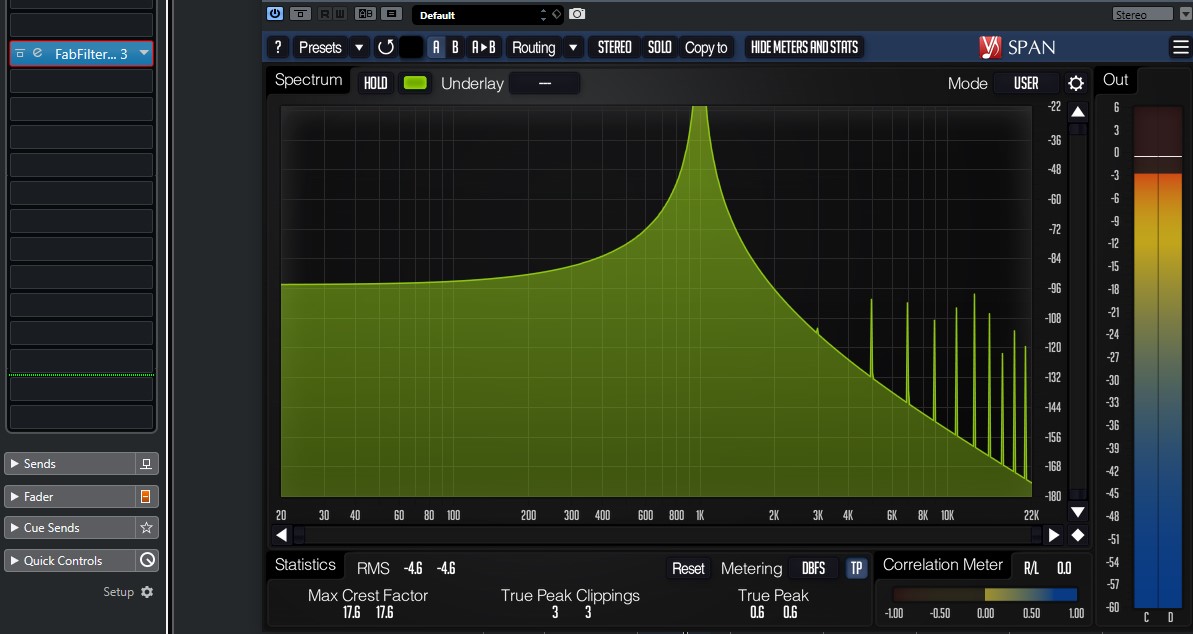The width and height of the screenshot is (1193, 634).
Task: Click preset up/down stepper arrows
Action: click(x=543, y=14)
